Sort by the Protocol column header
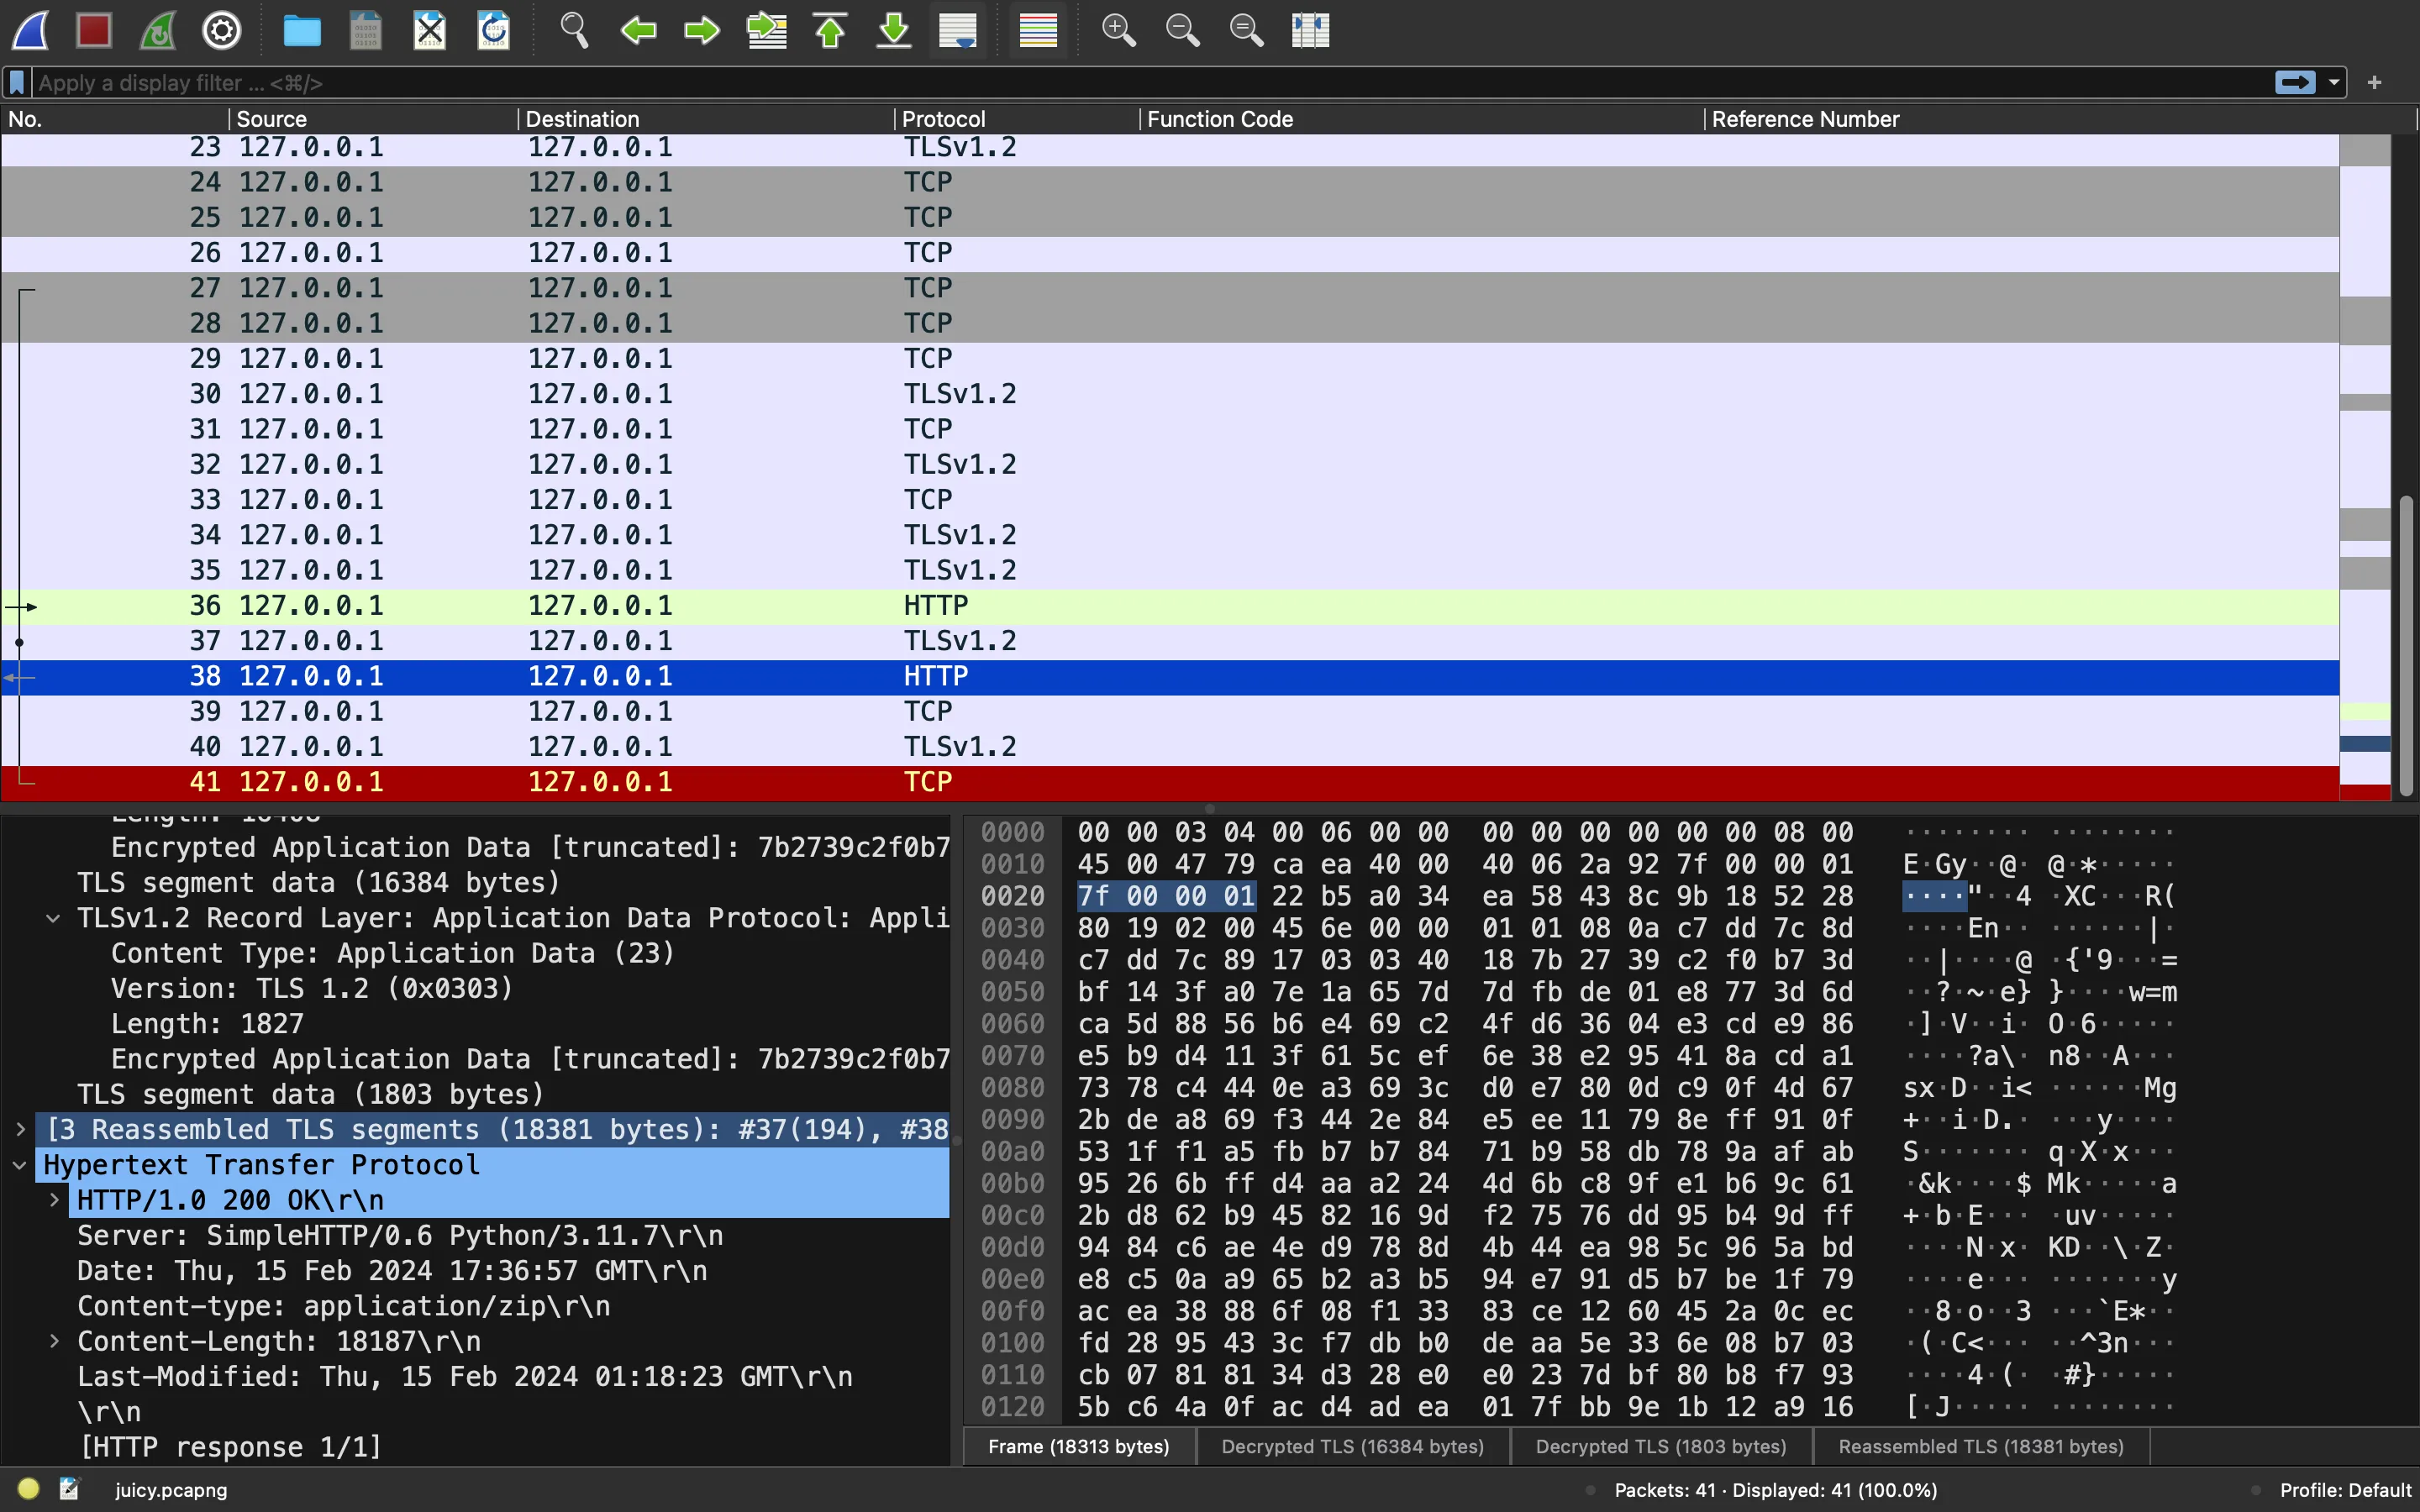2420x1512 pixels. [1017, 119]
